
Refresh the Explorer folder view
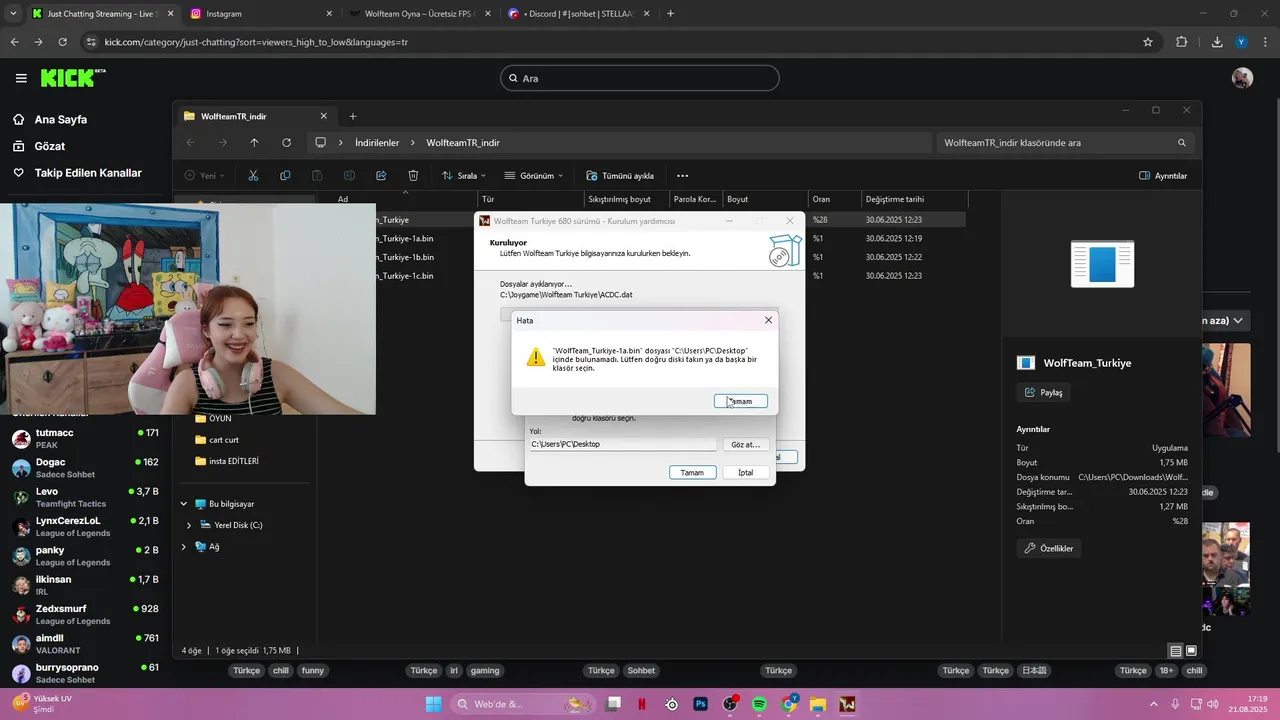click(287, 142)
